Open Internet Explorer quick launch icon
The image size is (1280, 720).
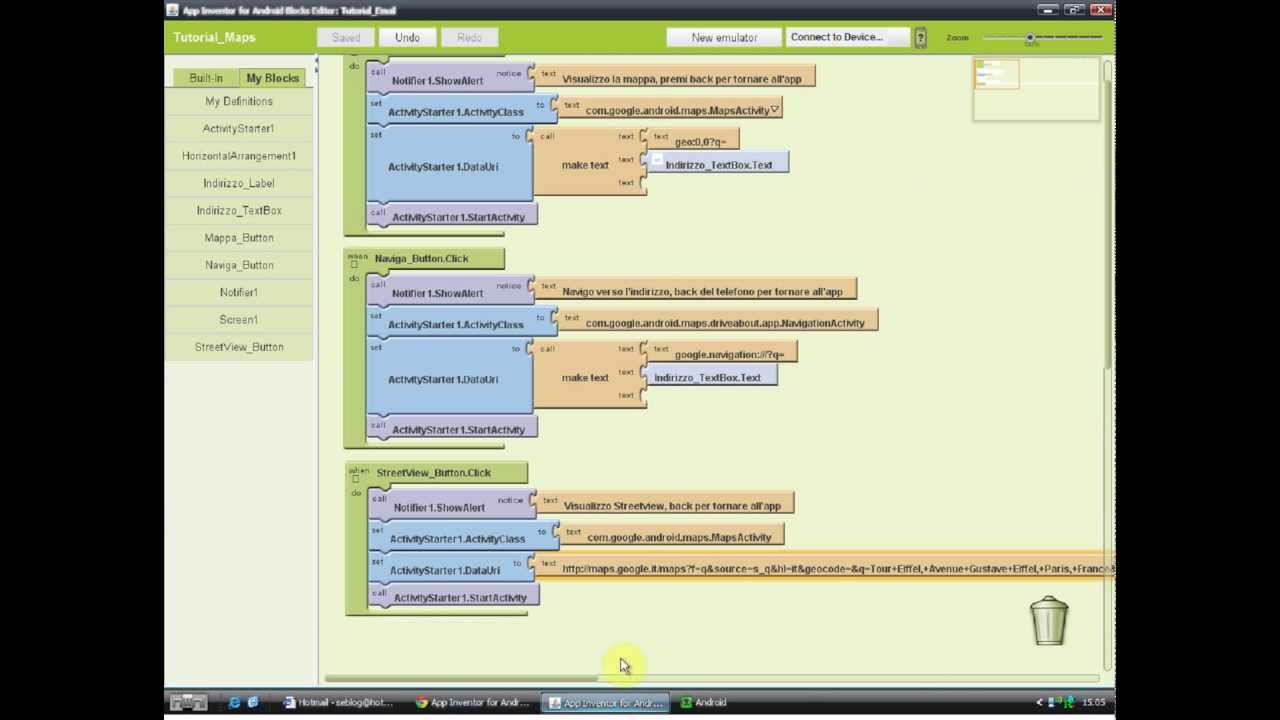tap(235, 702)
